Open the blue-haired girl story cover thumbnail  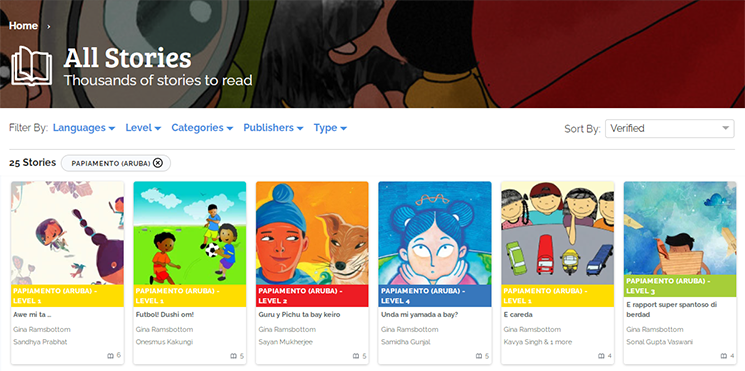click(435, 233)
